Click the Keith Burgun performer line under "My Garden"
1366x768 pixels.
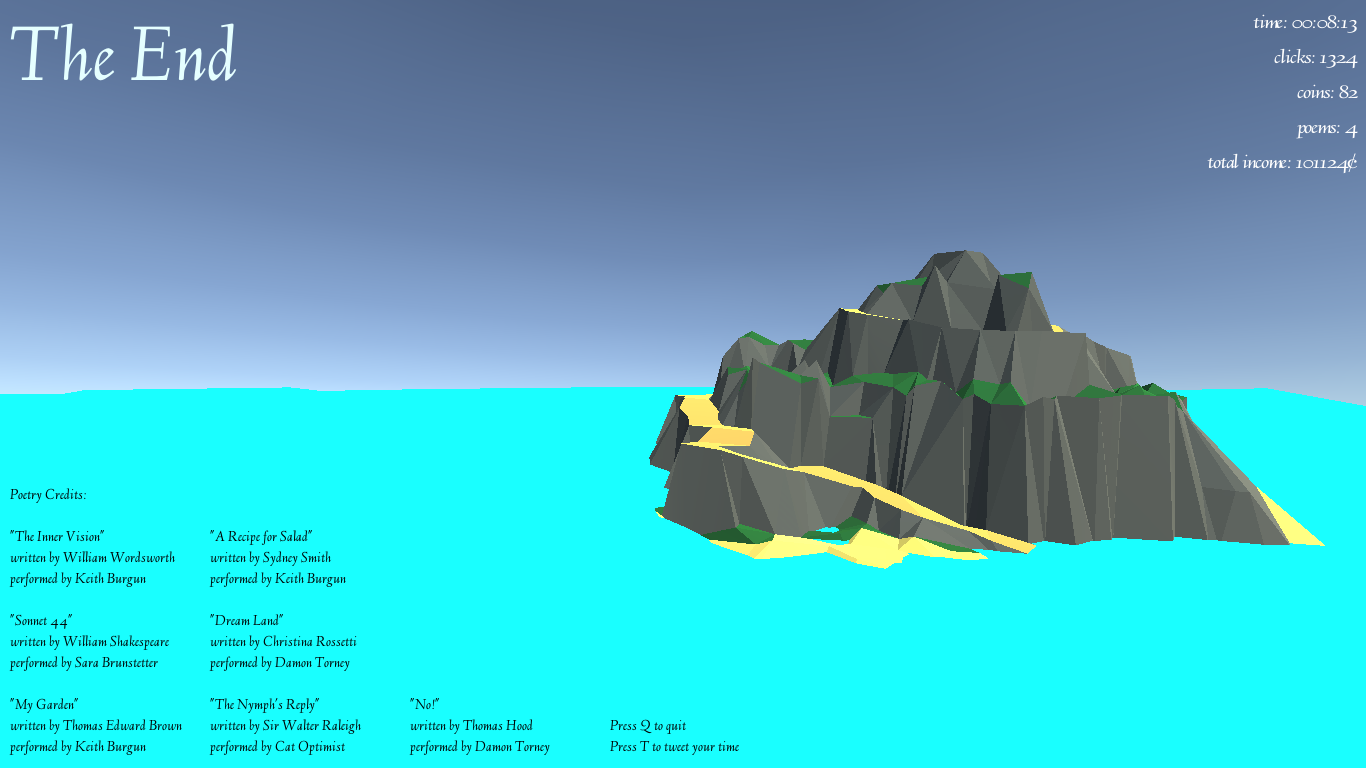(78, 747)
